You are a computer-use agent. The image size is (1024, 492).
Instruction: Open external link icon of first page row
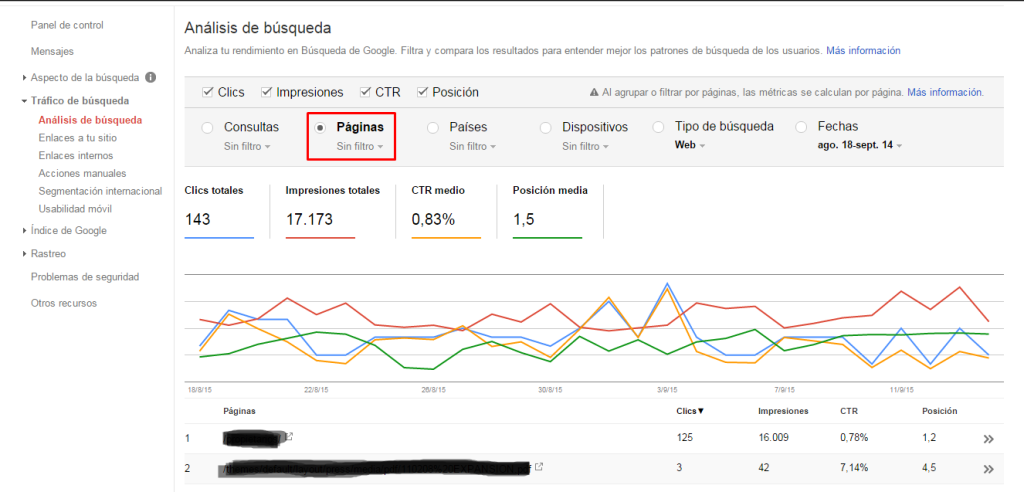click(x=289, y=436)
